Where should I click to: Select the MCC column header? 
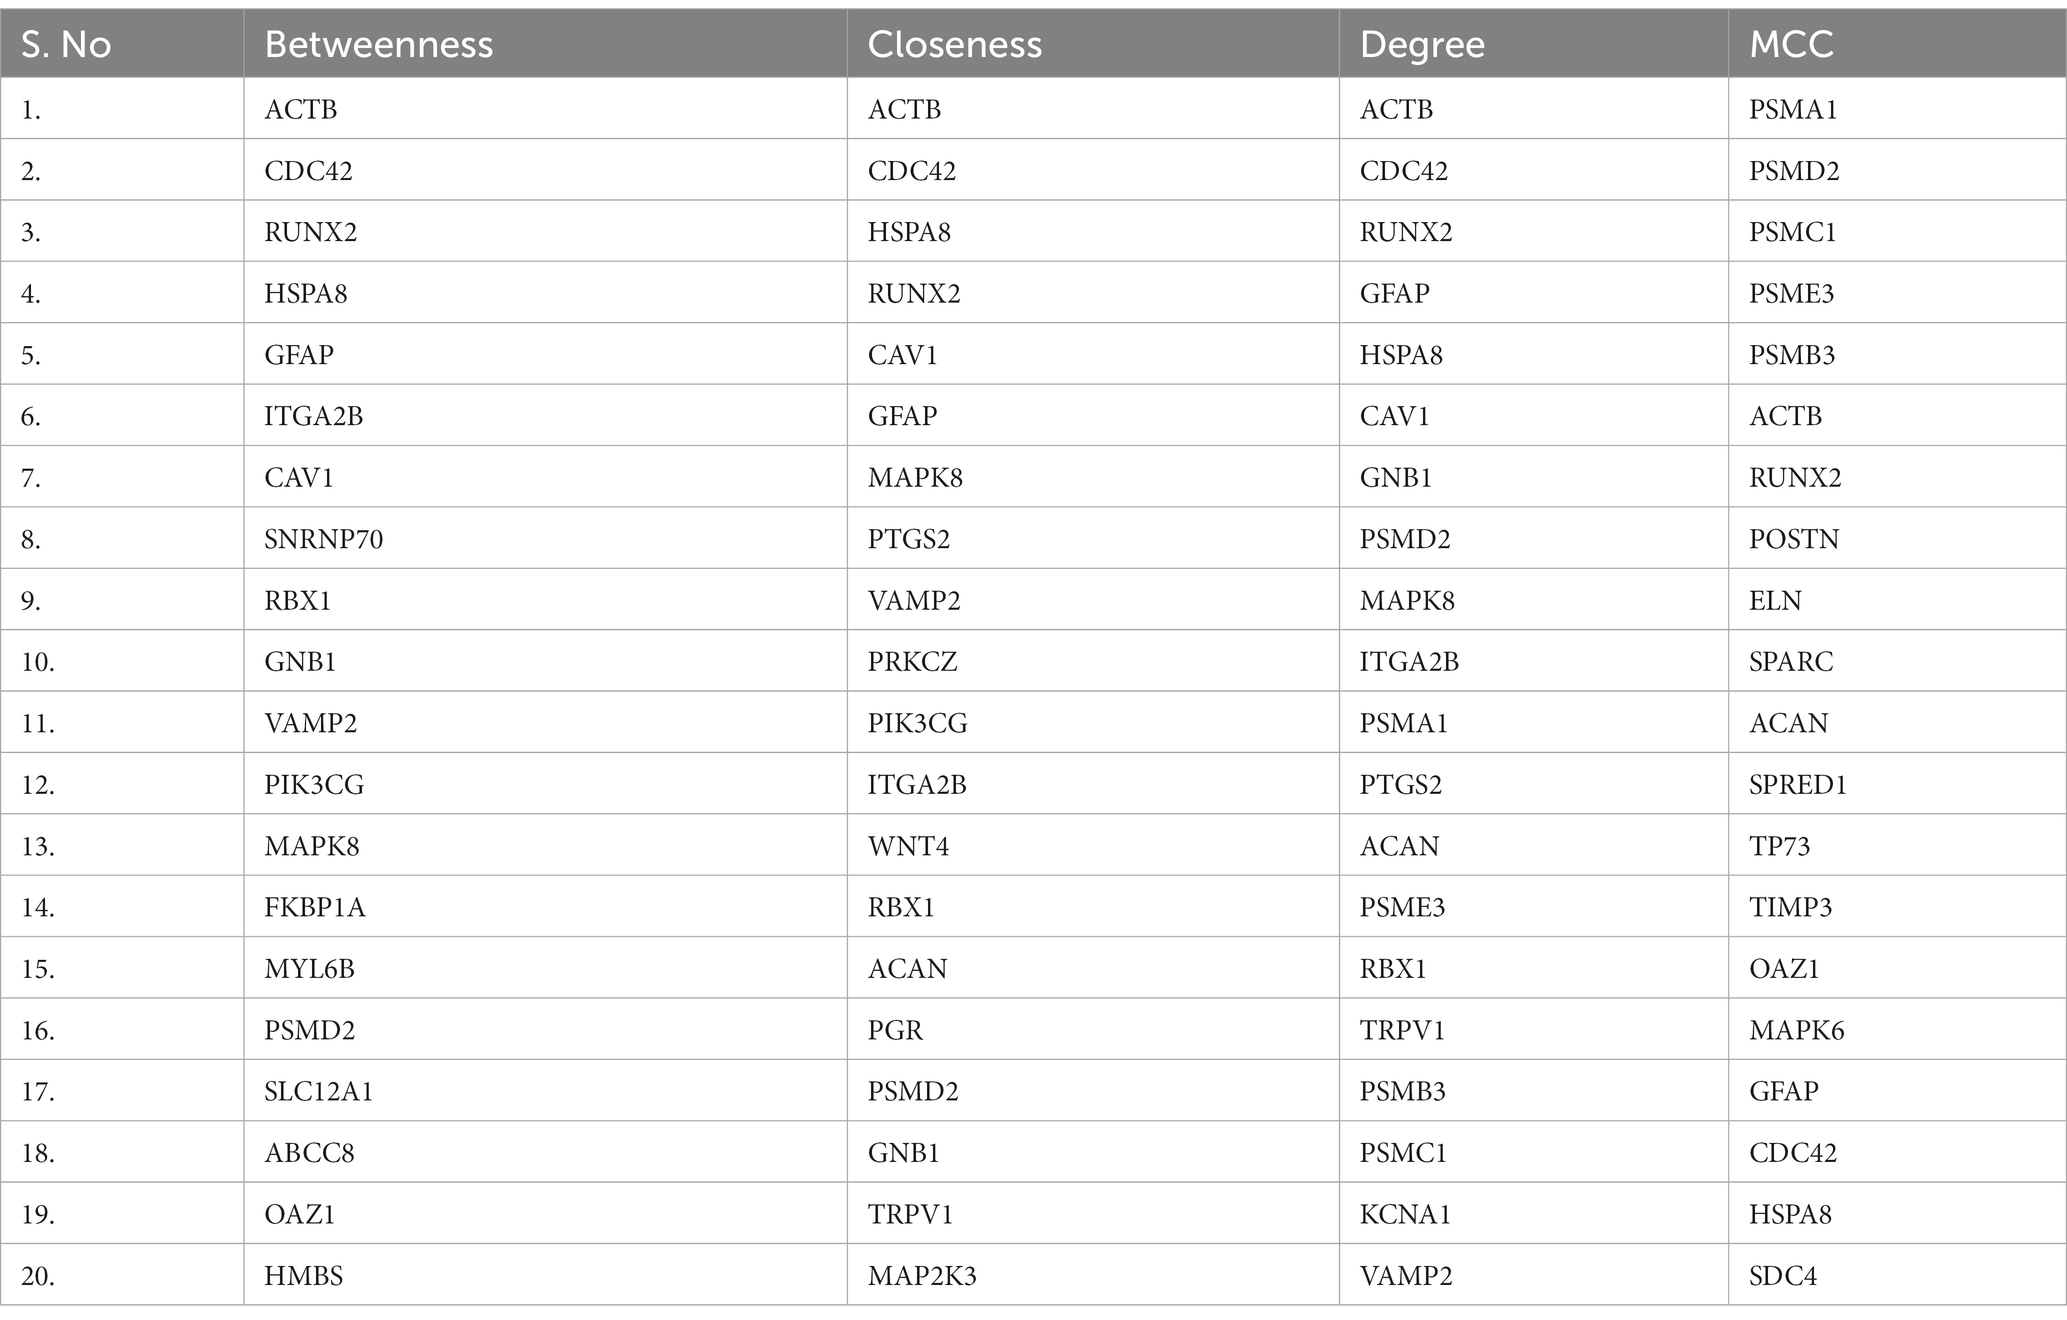tap(1791, 44)
